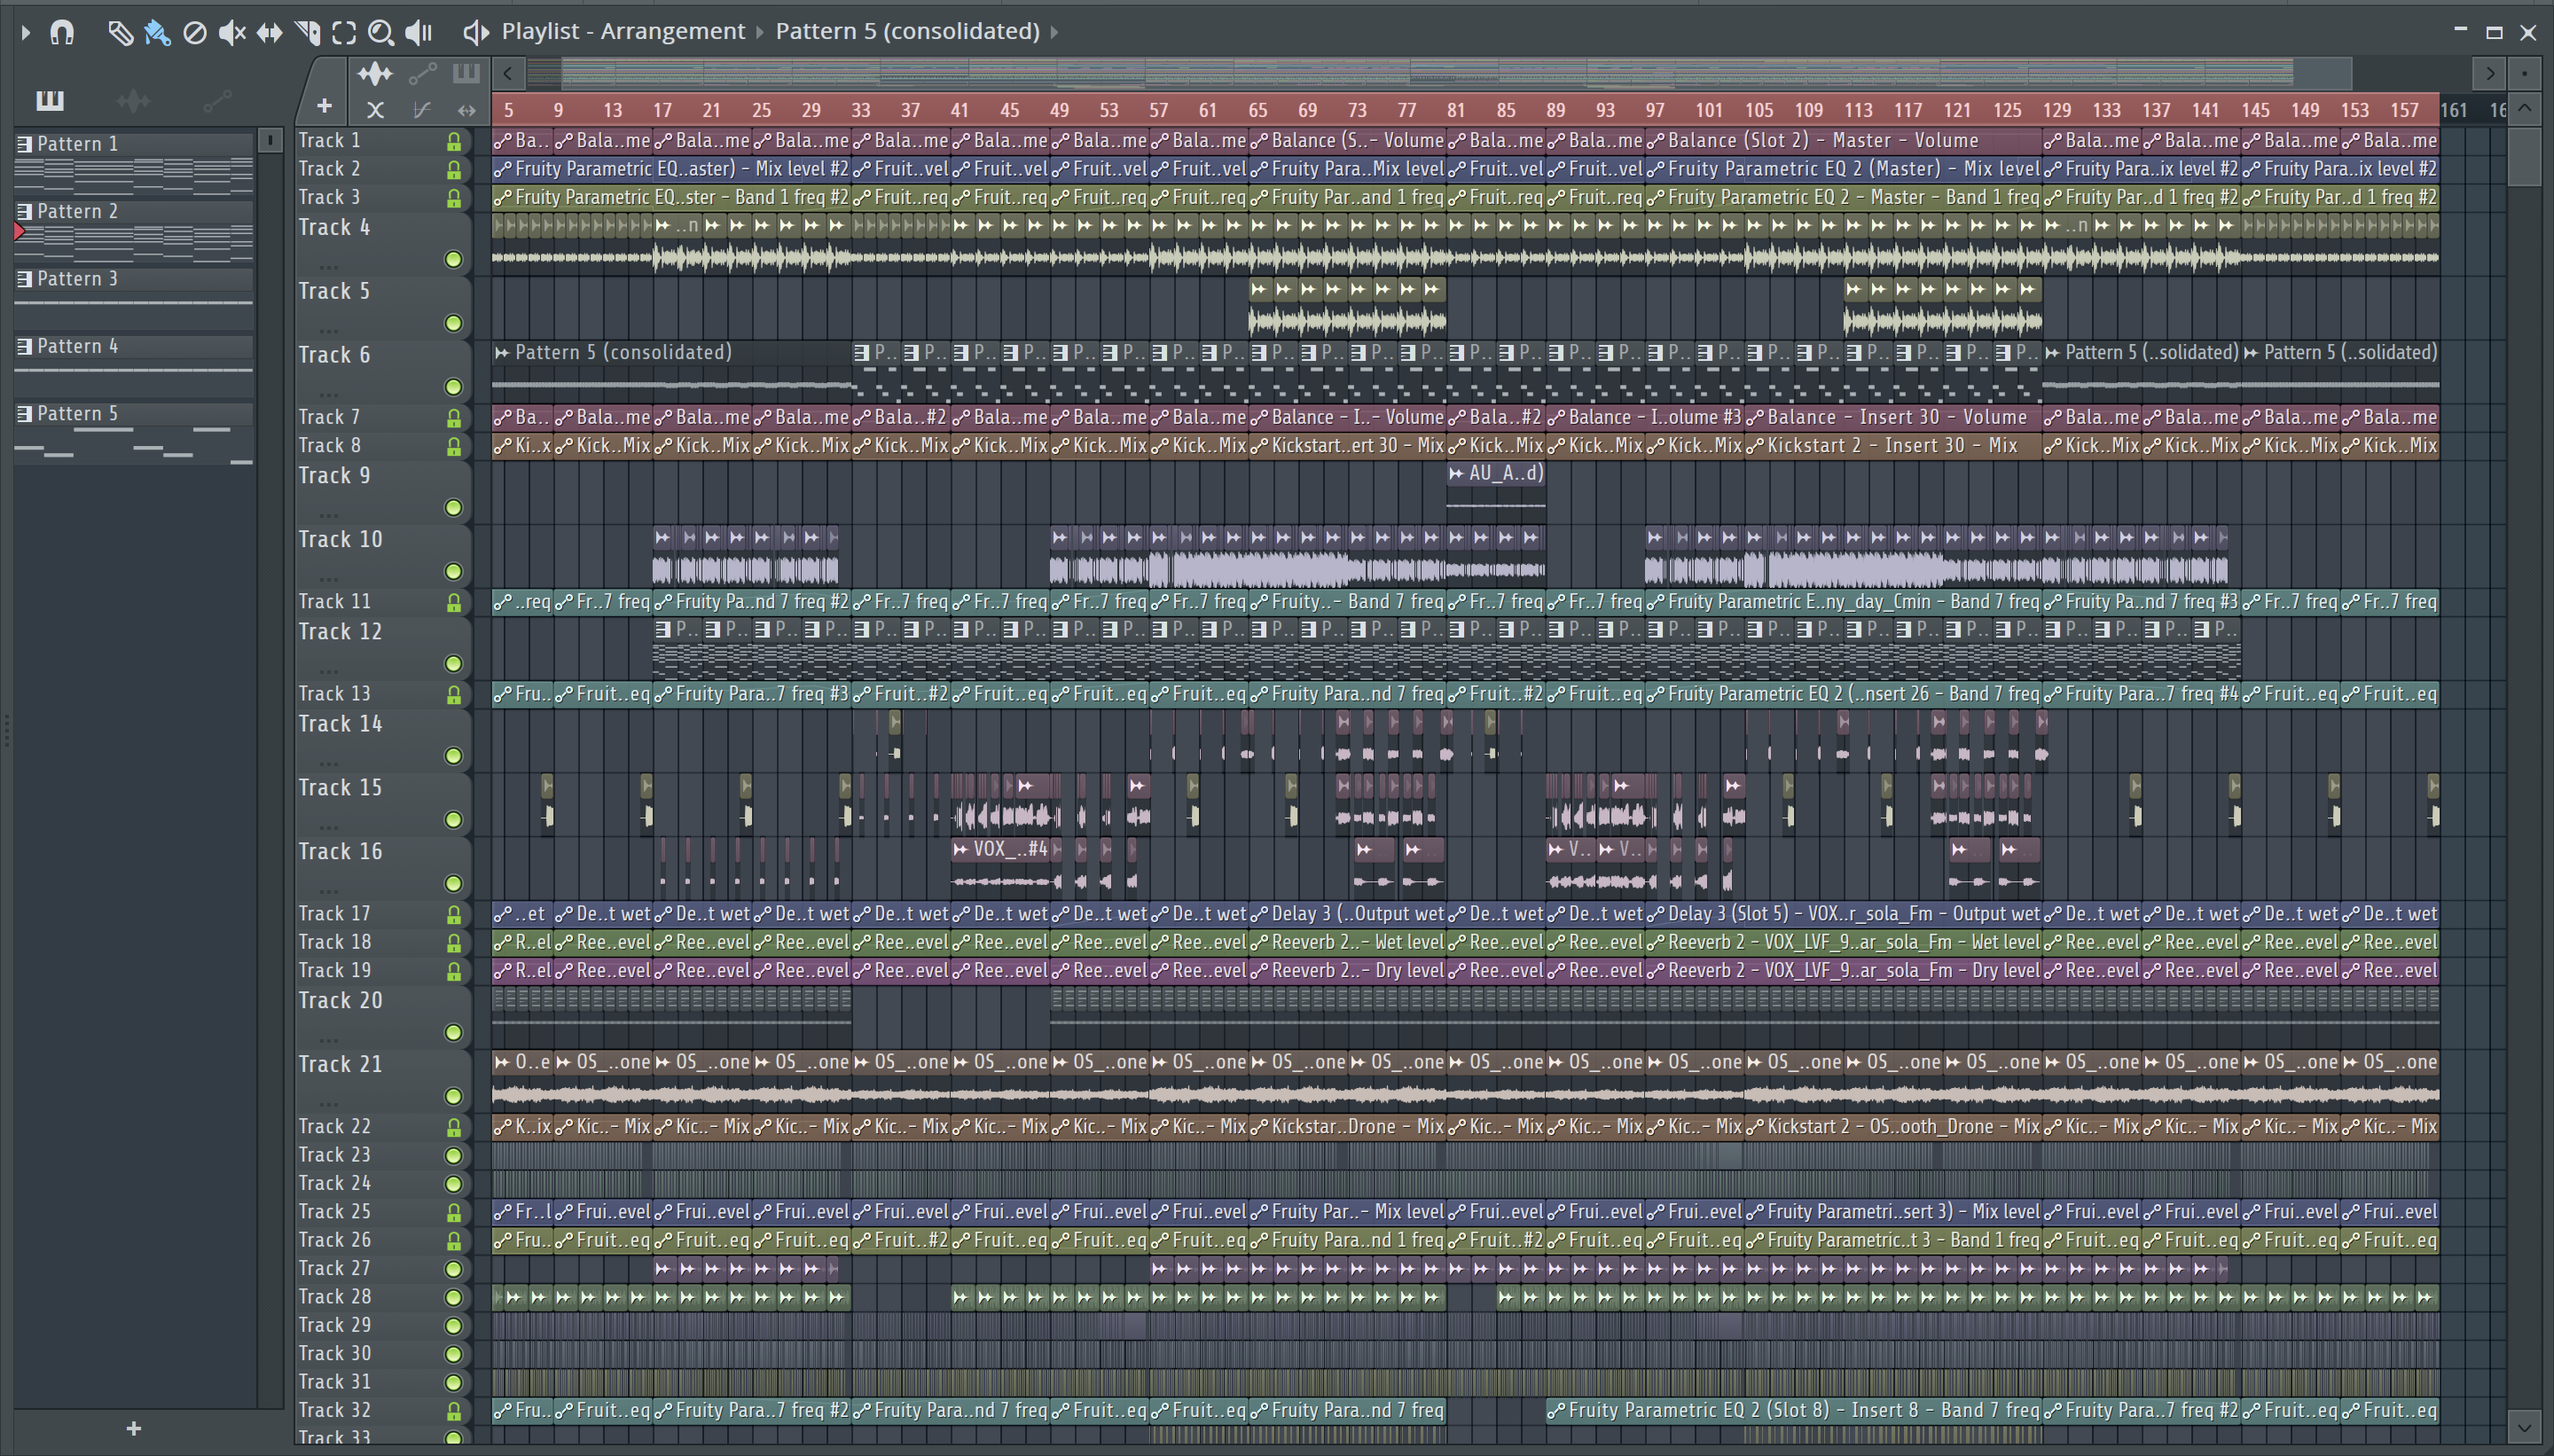
Task: Open Pattern 5 (consolidated) breadcrumb
Action: click(908, 31)
